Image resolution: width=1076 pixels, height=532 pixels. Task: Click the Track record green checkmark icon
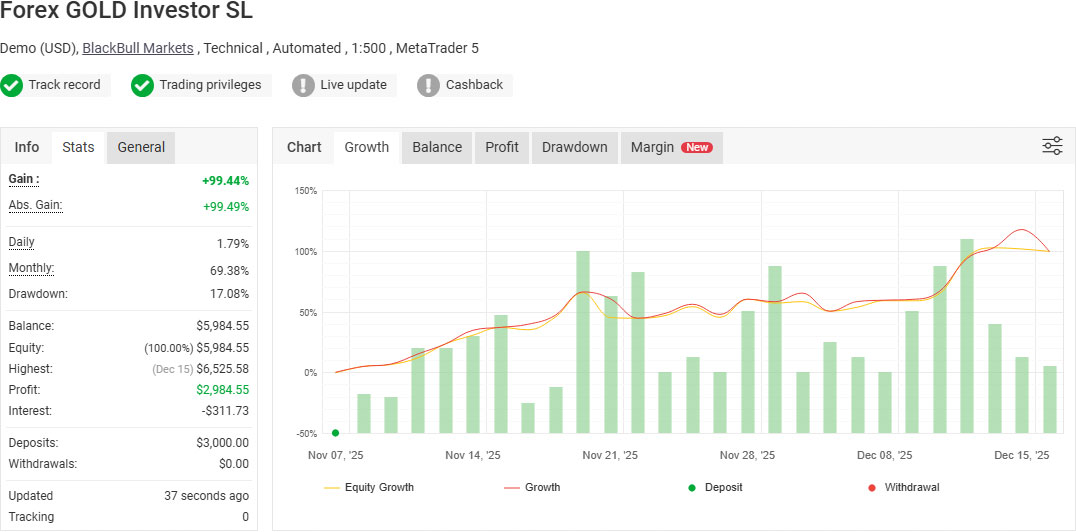[12, 85]
